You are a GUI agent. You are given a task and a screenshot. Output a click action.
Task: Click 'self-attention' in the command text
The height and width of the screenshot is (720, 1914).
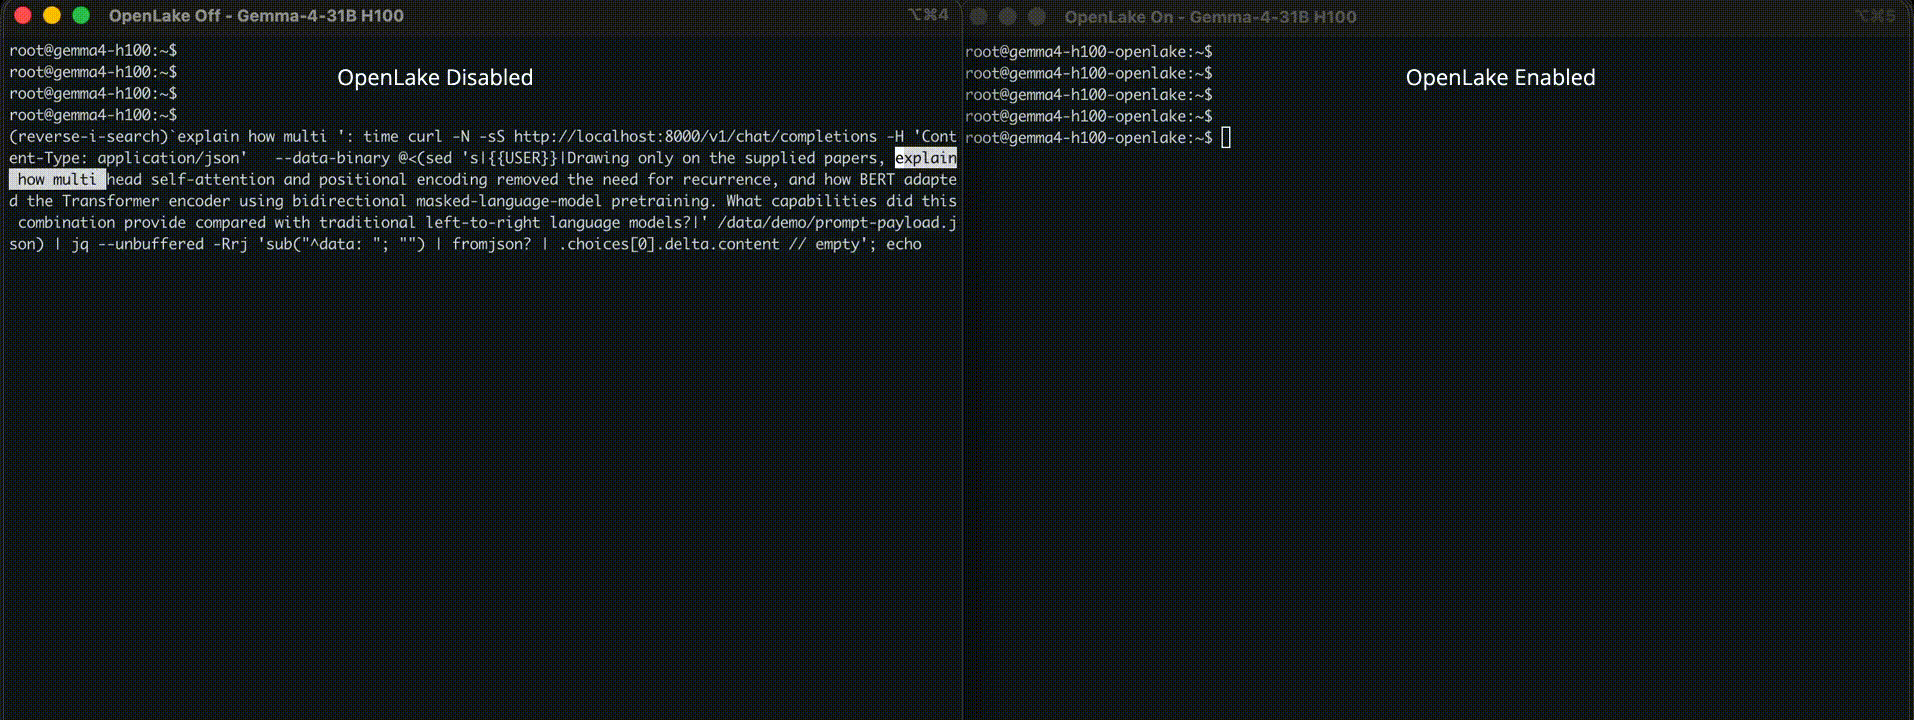[x=212, y=180]
